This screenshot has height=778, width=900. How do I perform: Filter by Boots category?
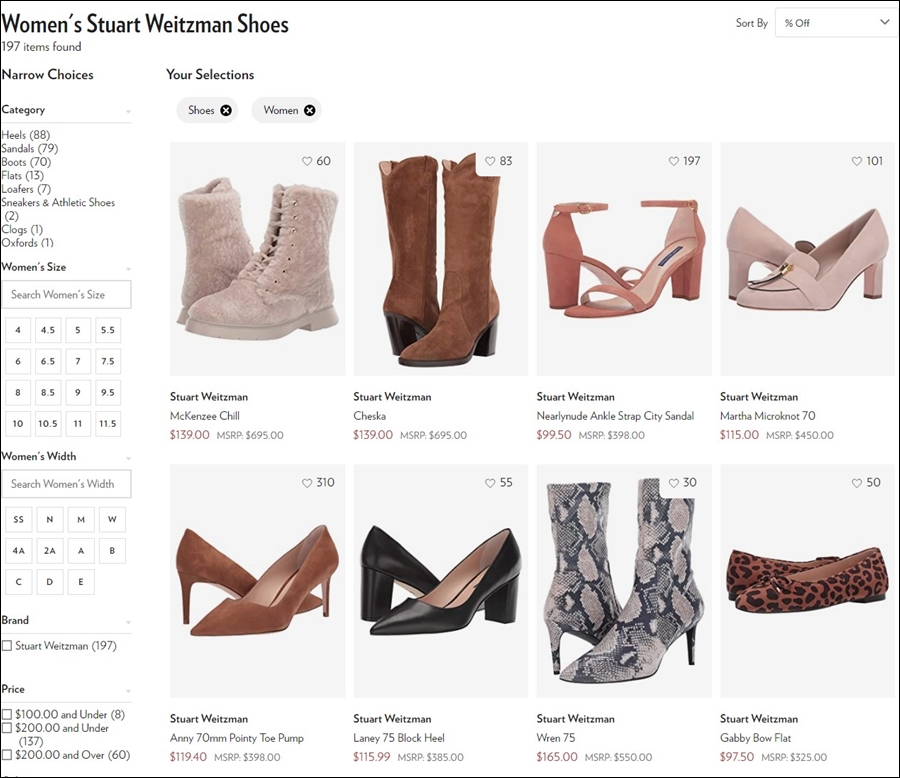(x=26, y=162)
